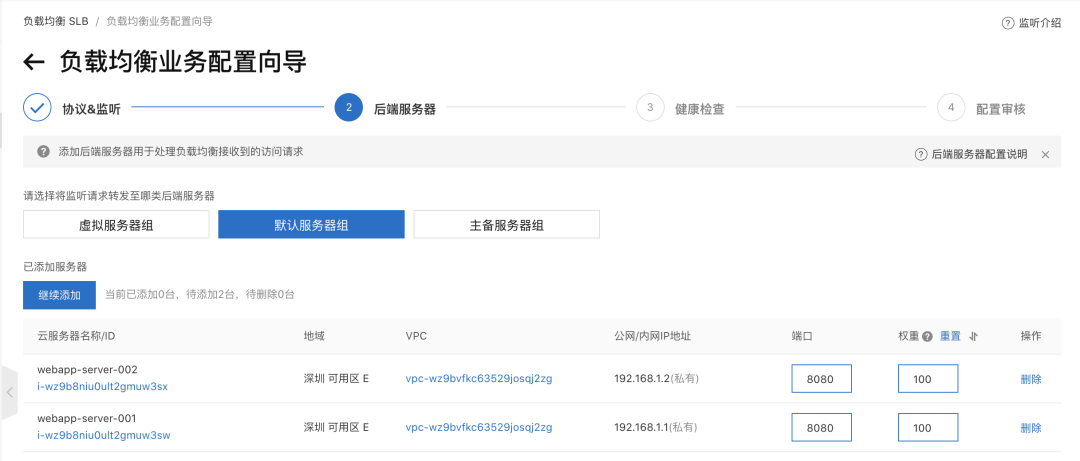Click weight field for webapp-server-002
The image size is (1080, 461).
[x=928, y=379]
